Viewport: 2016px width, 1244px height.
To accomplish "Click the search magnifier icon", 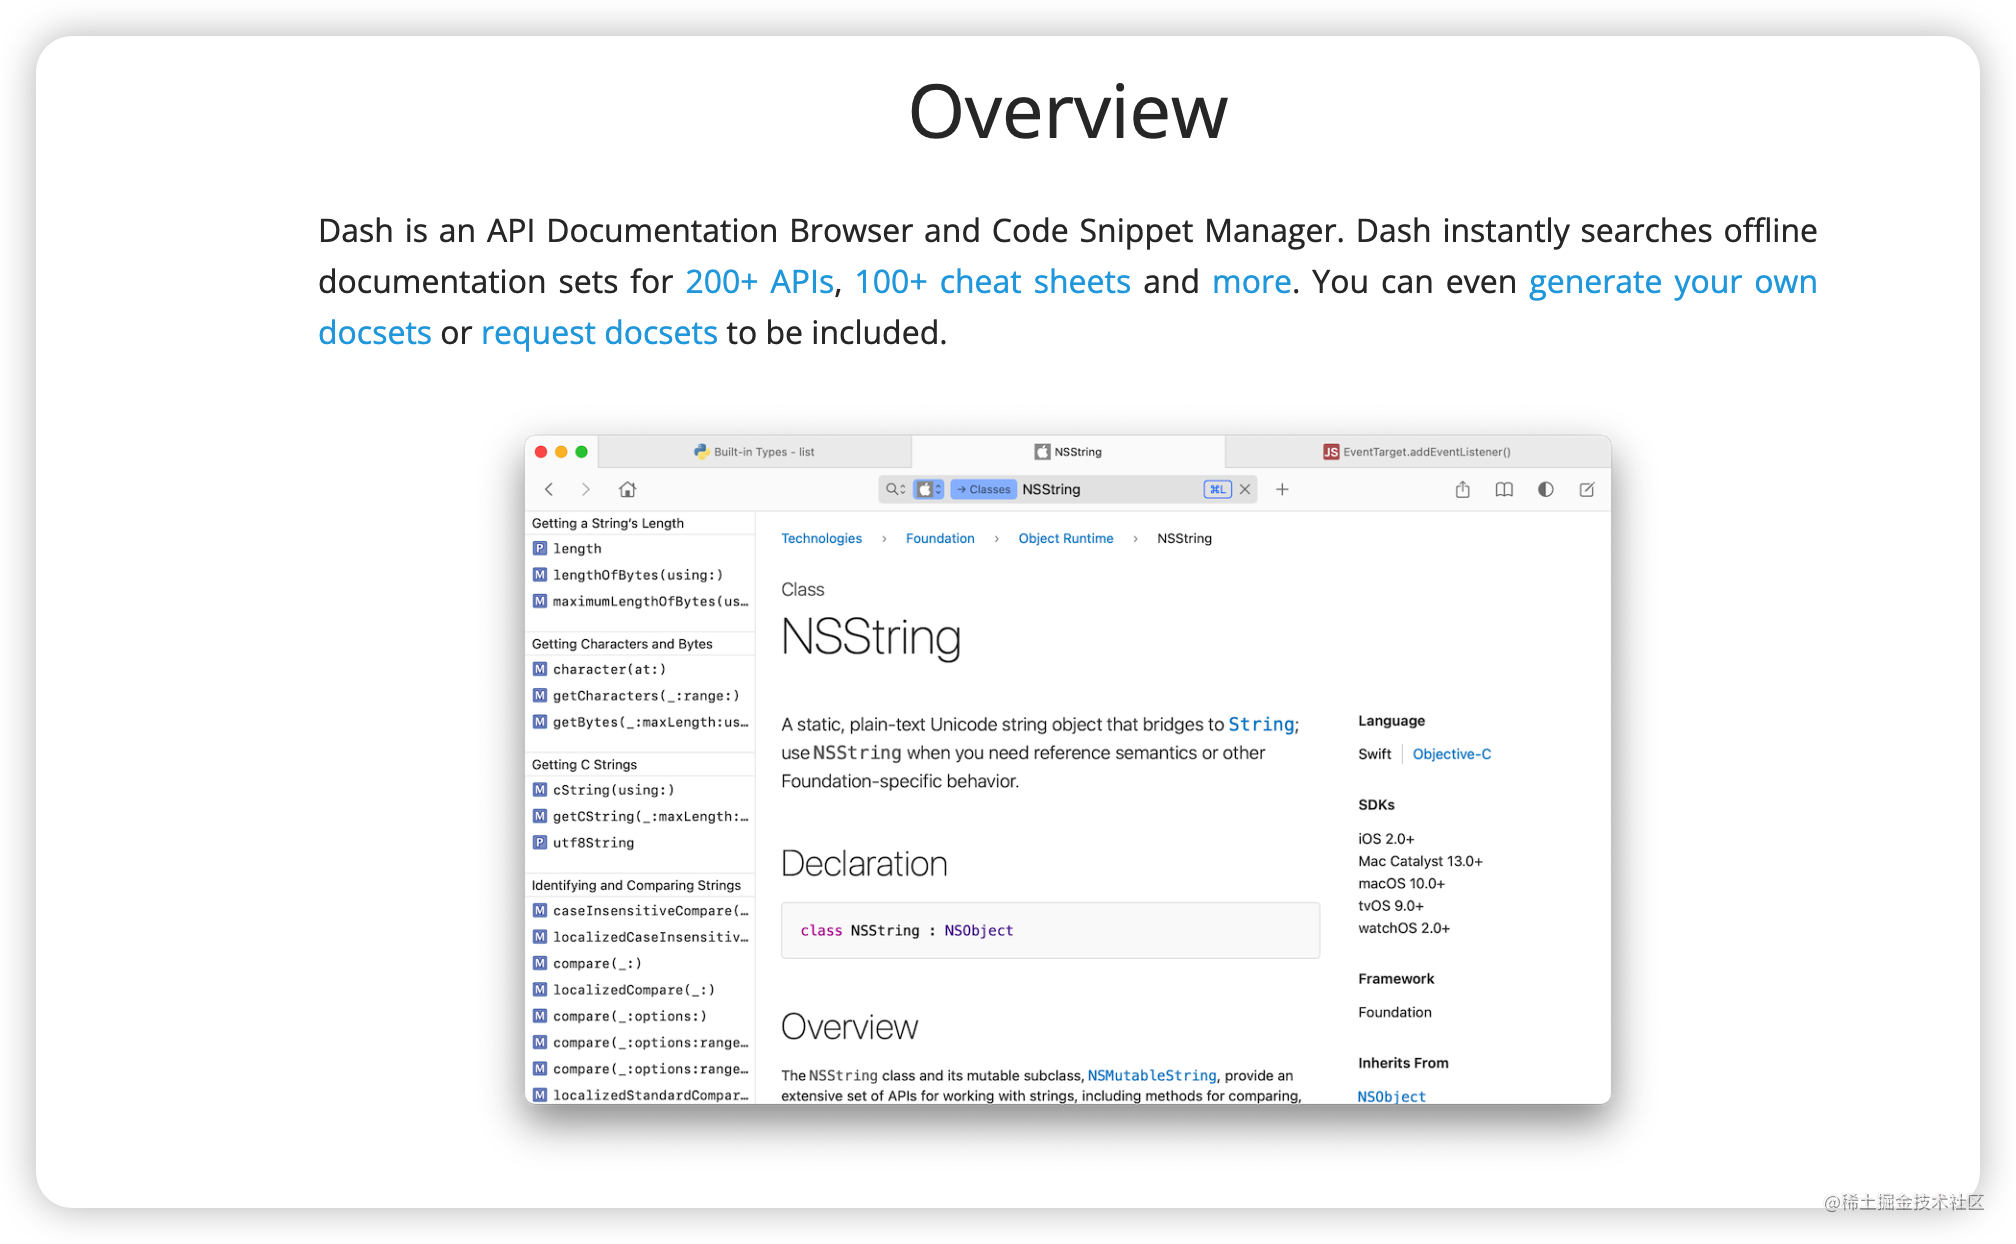I will (x=894, y=489).
